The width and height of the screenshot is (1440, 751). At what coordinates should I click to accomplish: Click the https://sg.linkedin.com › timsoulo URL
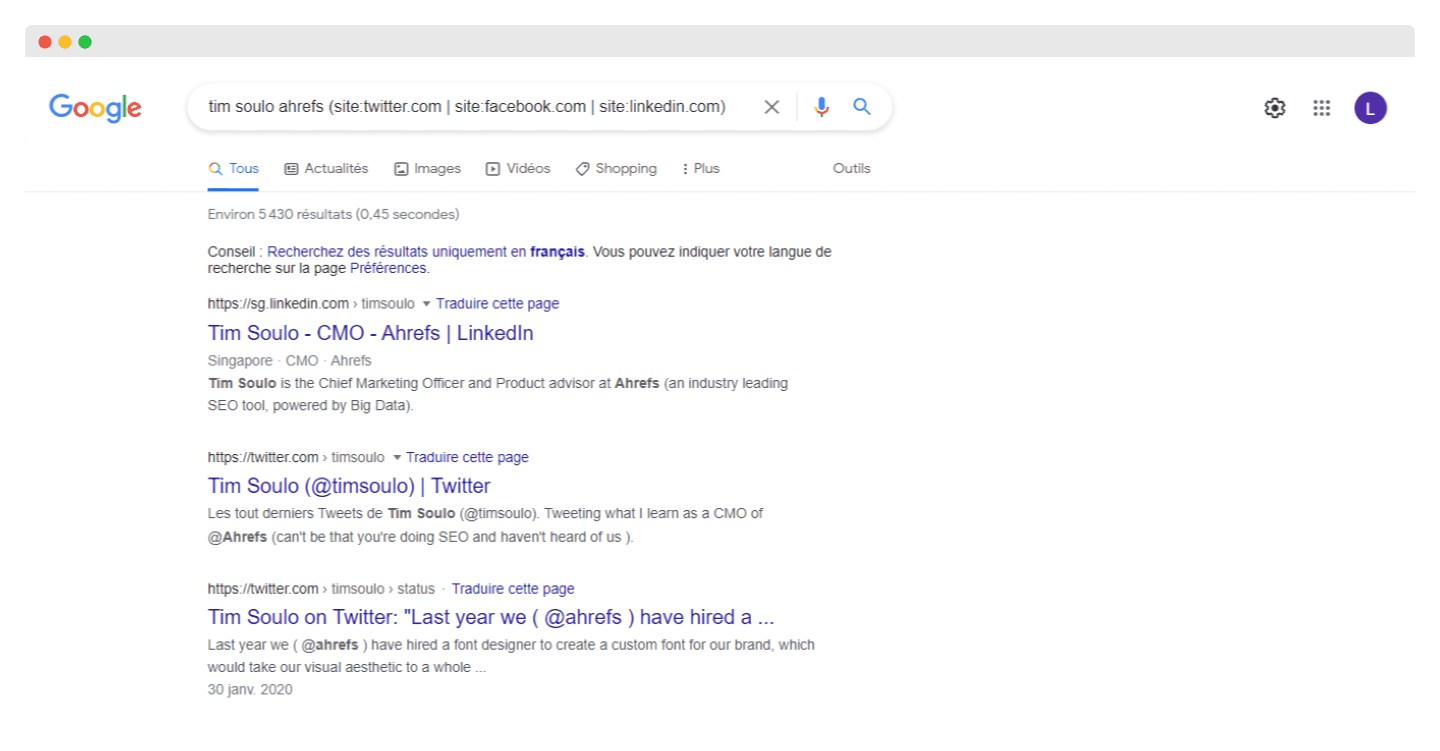point(311,303)
